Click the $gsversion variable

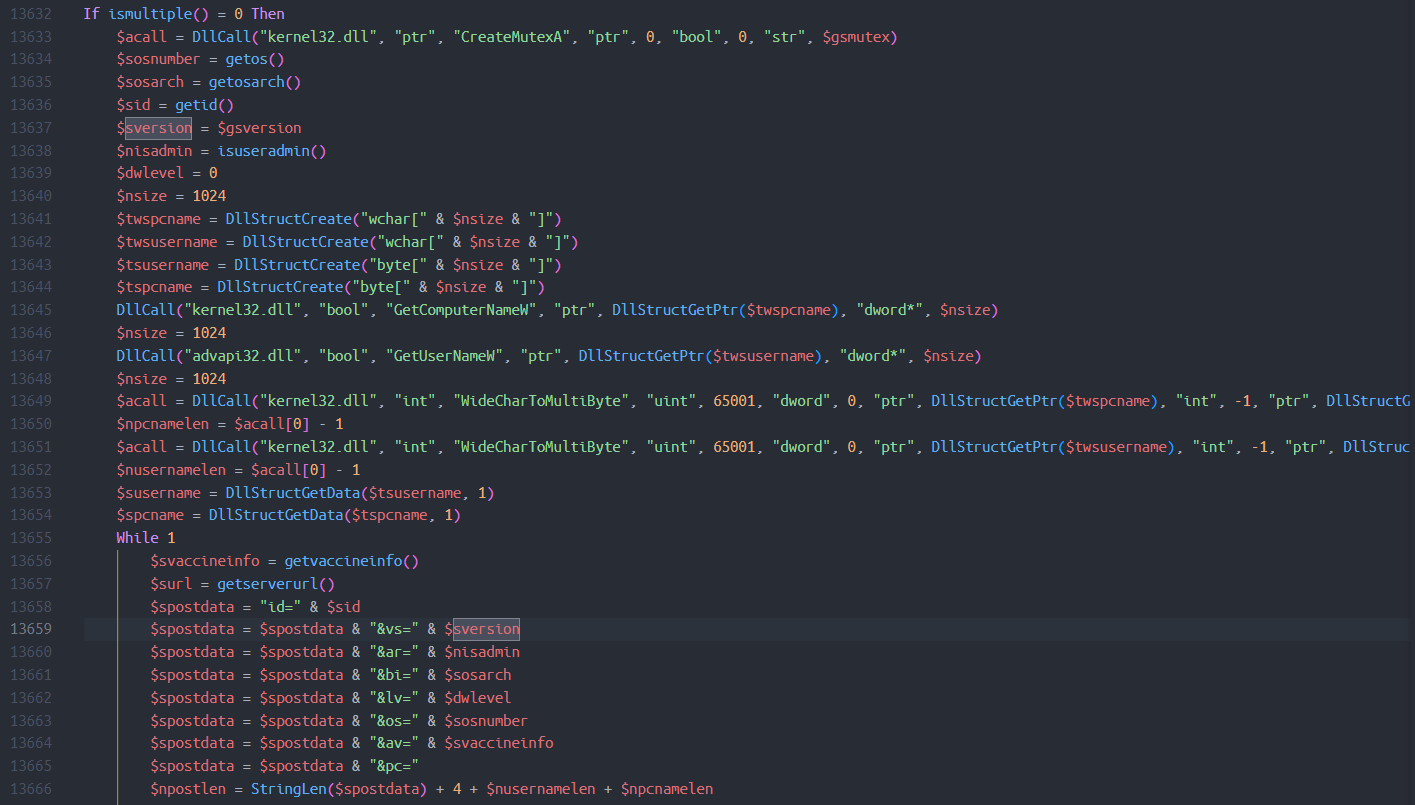259,128
